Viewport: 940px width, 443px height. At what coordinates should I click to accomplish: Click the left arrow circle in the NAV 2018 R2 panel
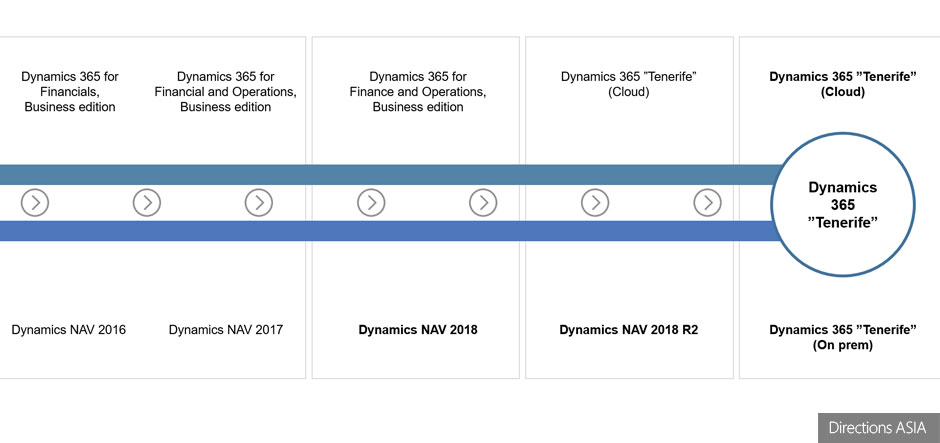(x=595, y=203)
